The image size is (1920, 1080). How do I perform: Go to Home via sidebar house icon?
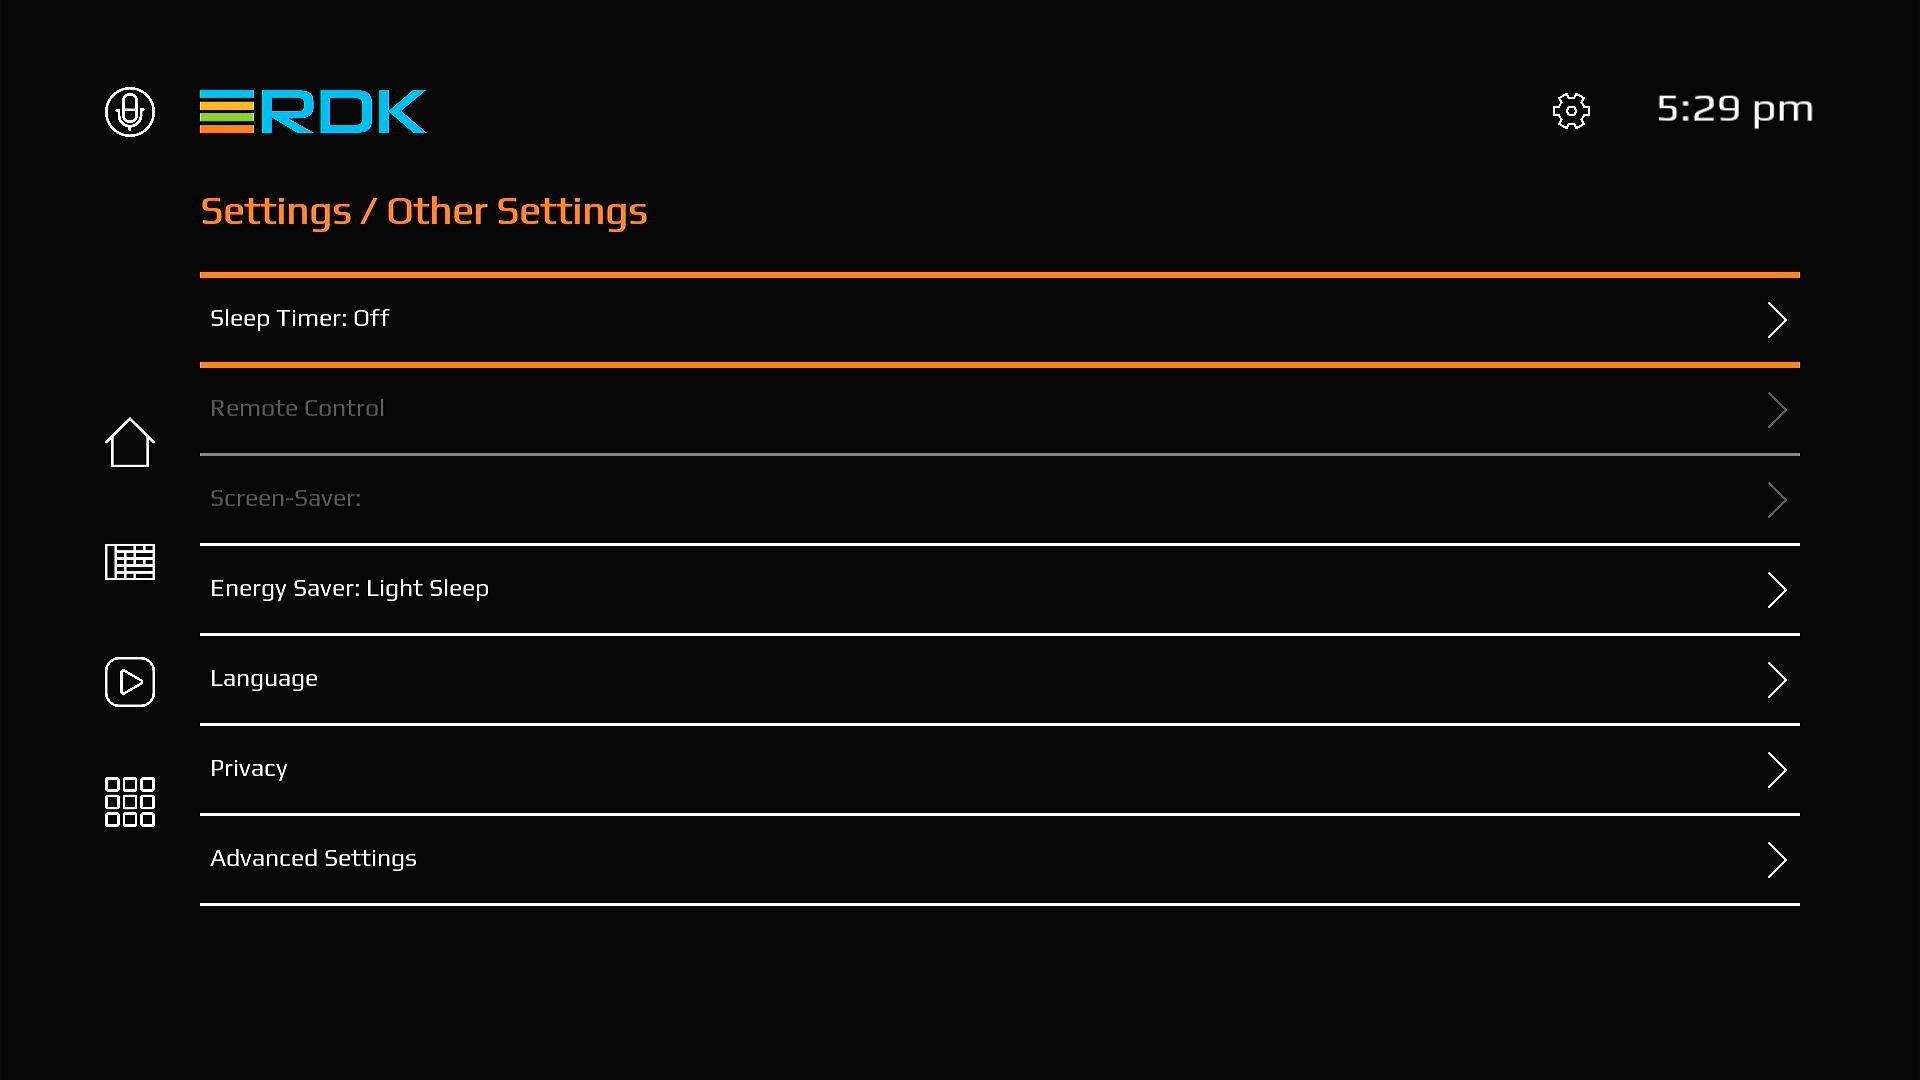tap(130, 442)
